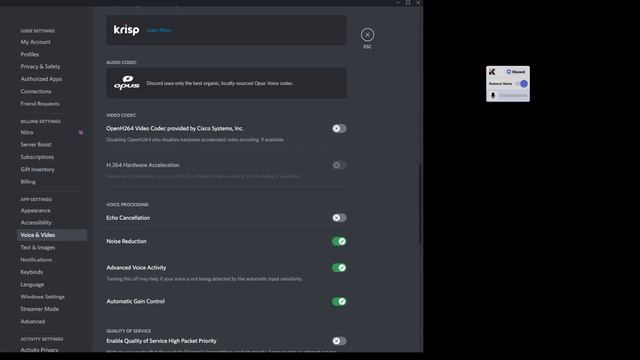Enable Echo Cancellation
640x360 pixels.
point(339,218)
